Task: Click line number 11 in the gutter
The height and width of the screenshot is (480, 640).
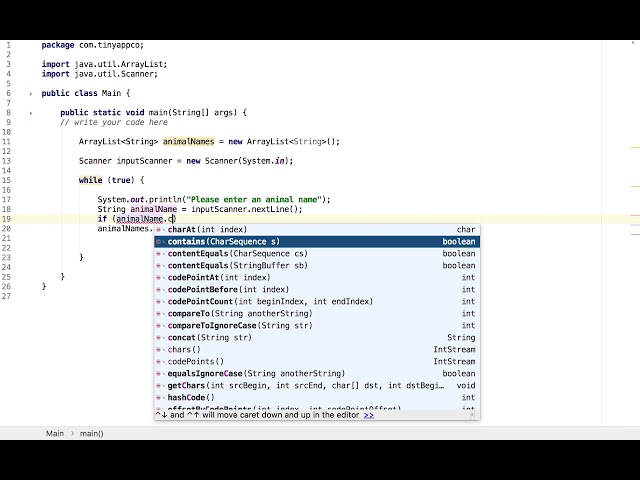Action: 6,142
